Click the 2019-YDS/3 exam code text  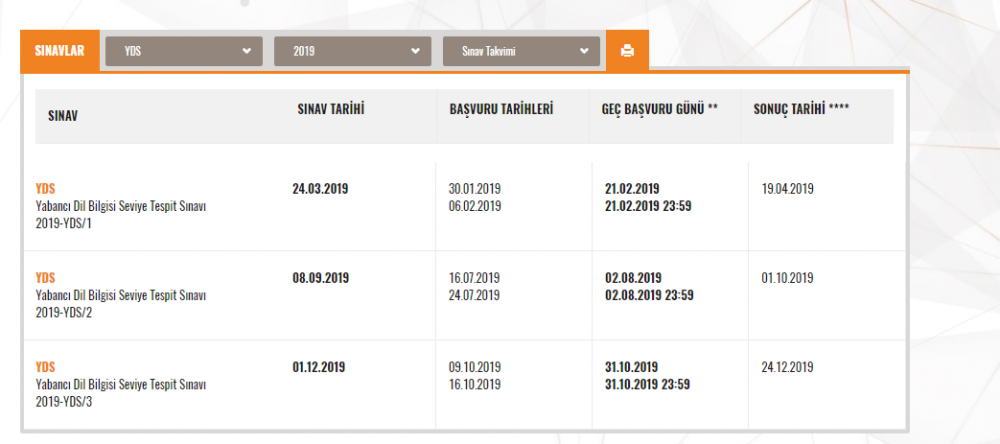coord(64,403)
